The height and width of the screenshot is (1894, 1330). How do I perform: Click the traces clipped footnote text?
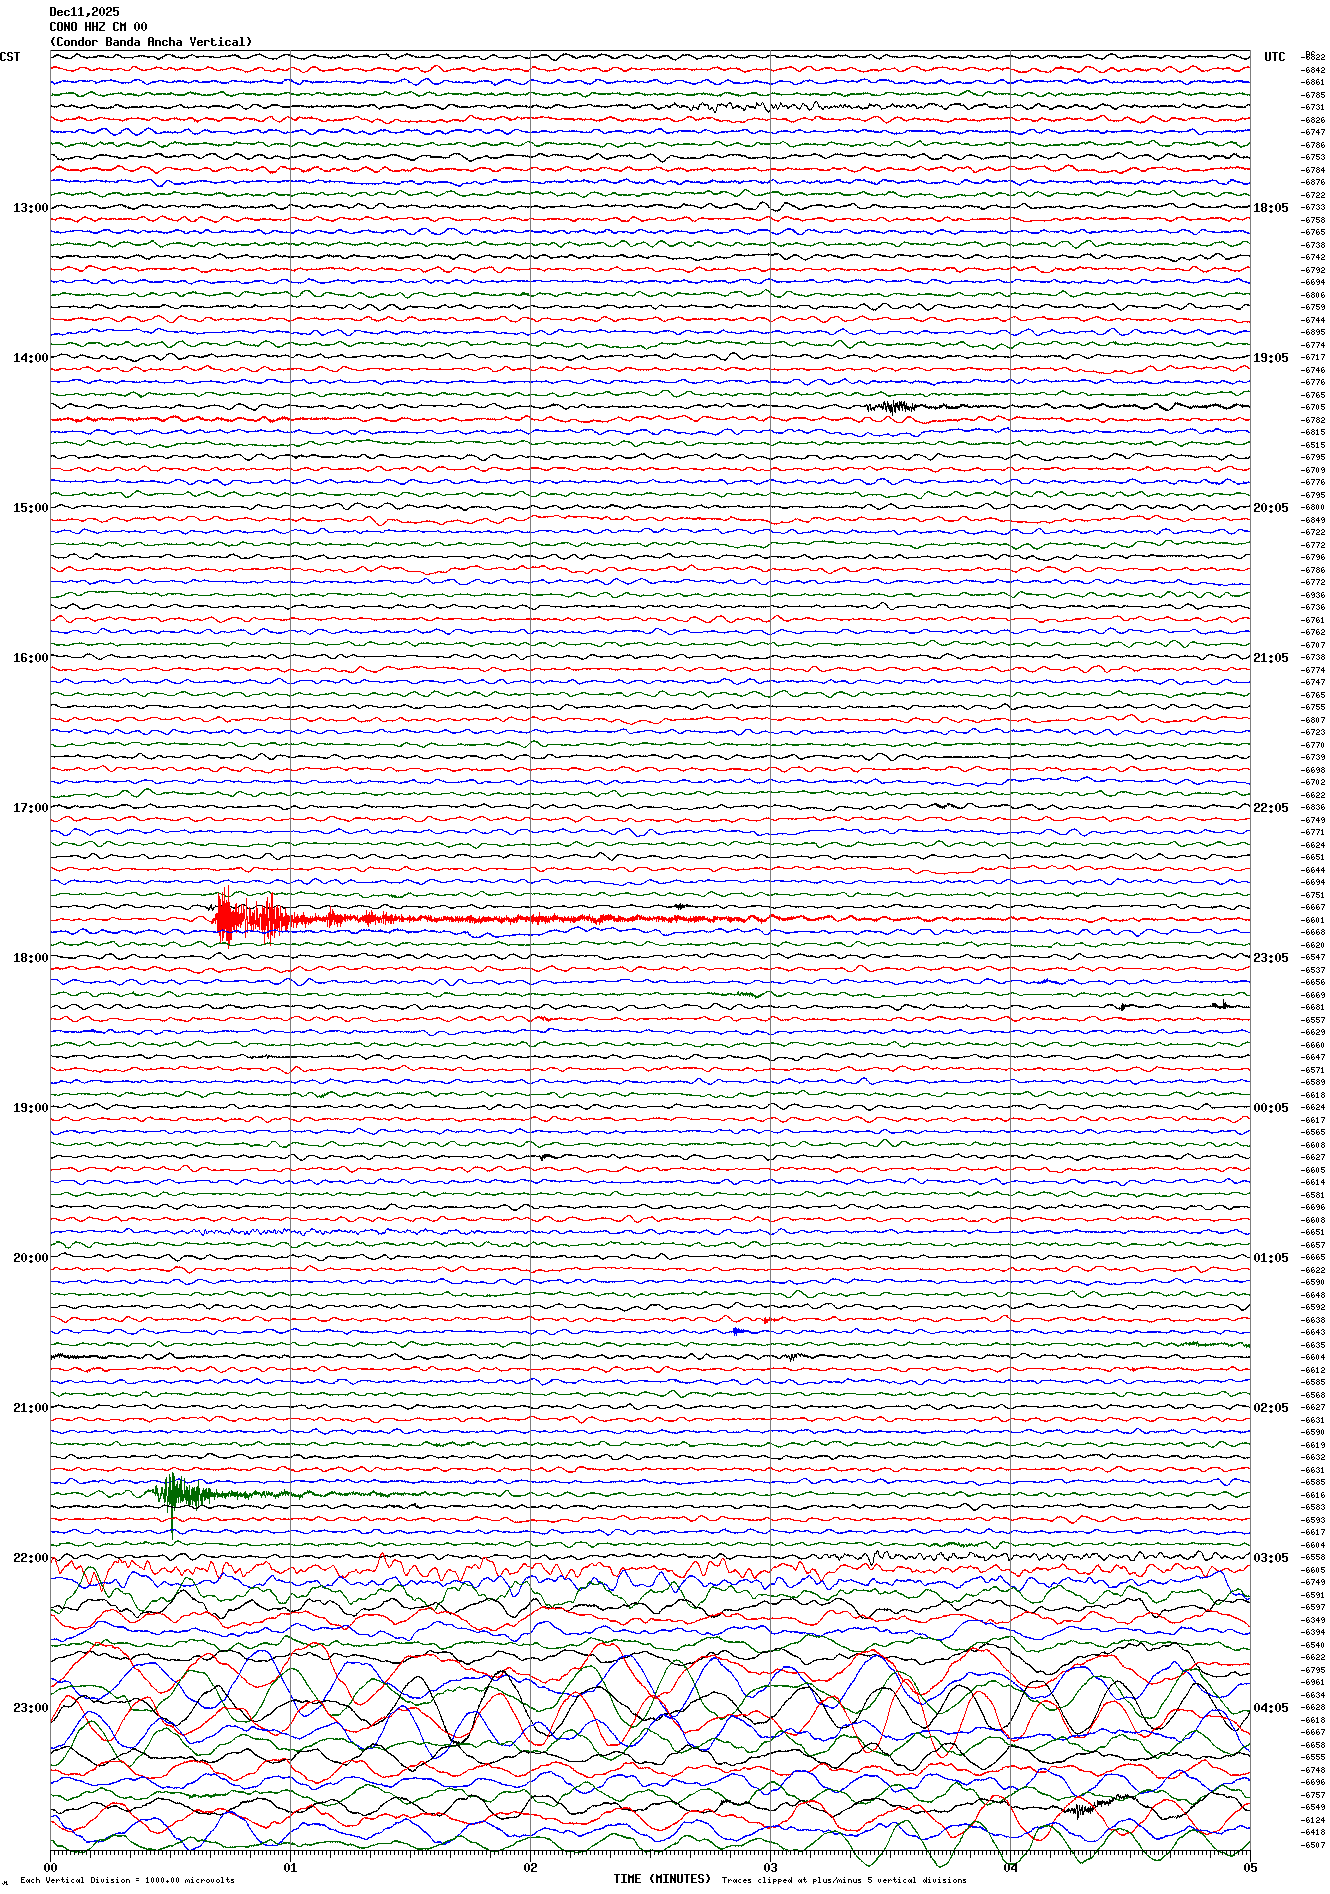pyautogui.click(x=844, y=1880)
